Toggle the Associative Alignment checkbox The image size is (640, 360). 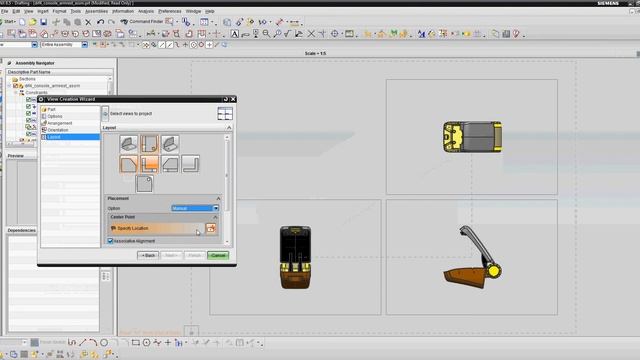pos(110,241)
